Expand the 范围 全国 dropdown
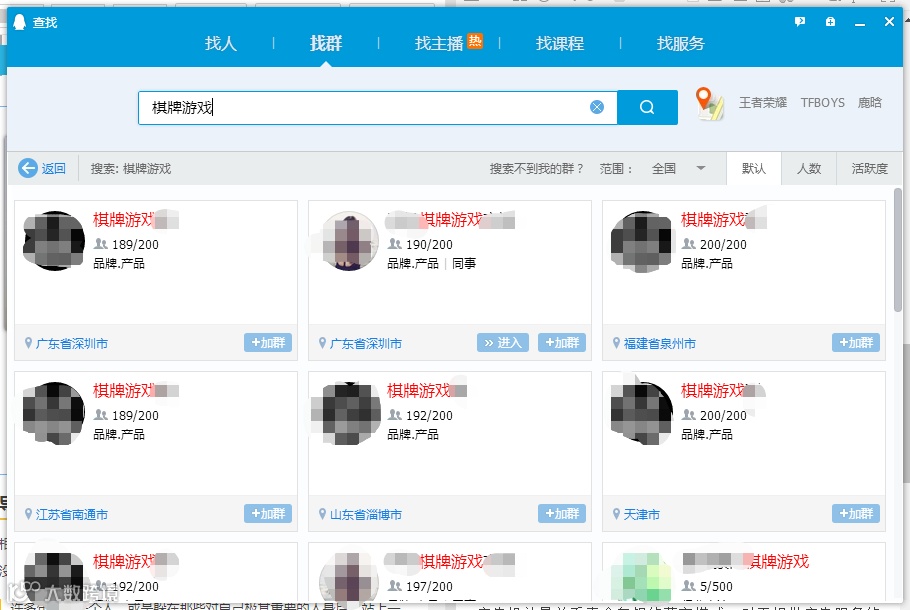This screenshot has width=910, height=610. pyautogui.click(x=678, y=168)
